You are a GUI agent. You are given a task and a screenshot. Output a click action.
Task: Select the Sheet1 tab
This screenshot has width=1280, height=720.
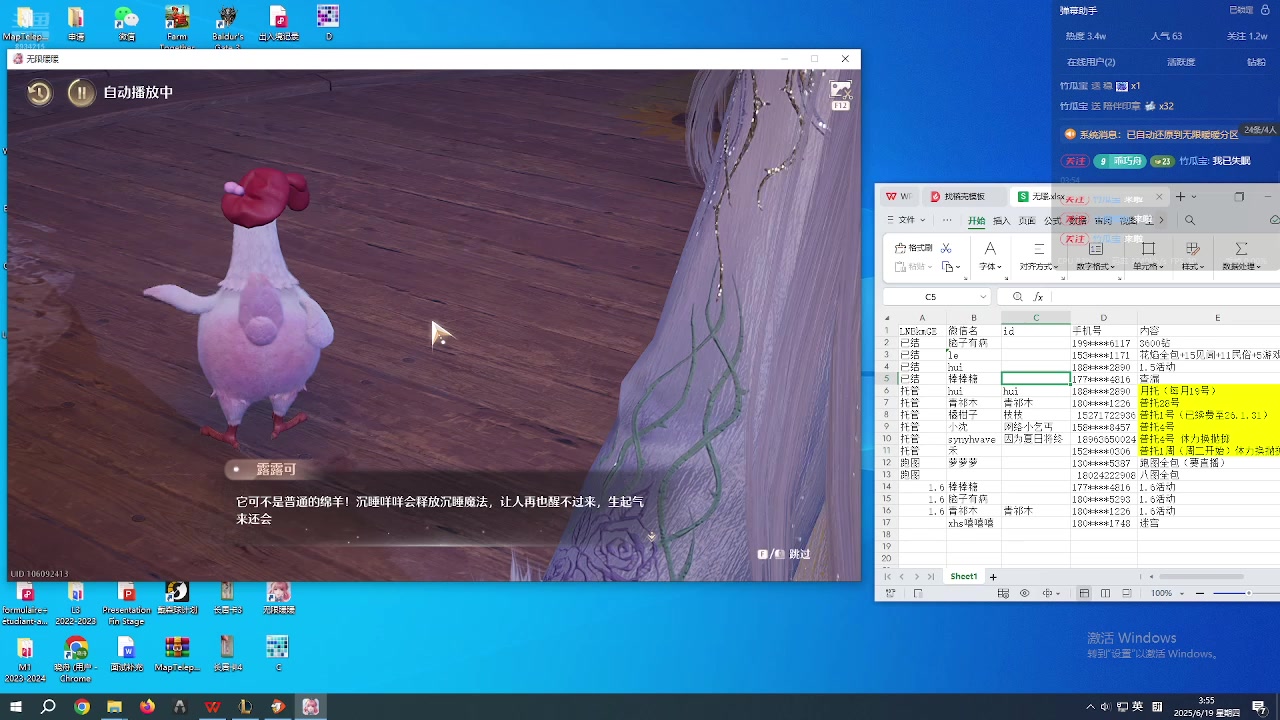(x=964, y=577)
